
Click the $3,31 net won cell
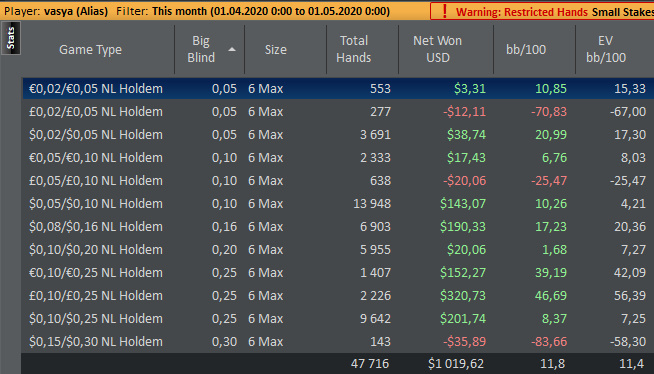470,88
